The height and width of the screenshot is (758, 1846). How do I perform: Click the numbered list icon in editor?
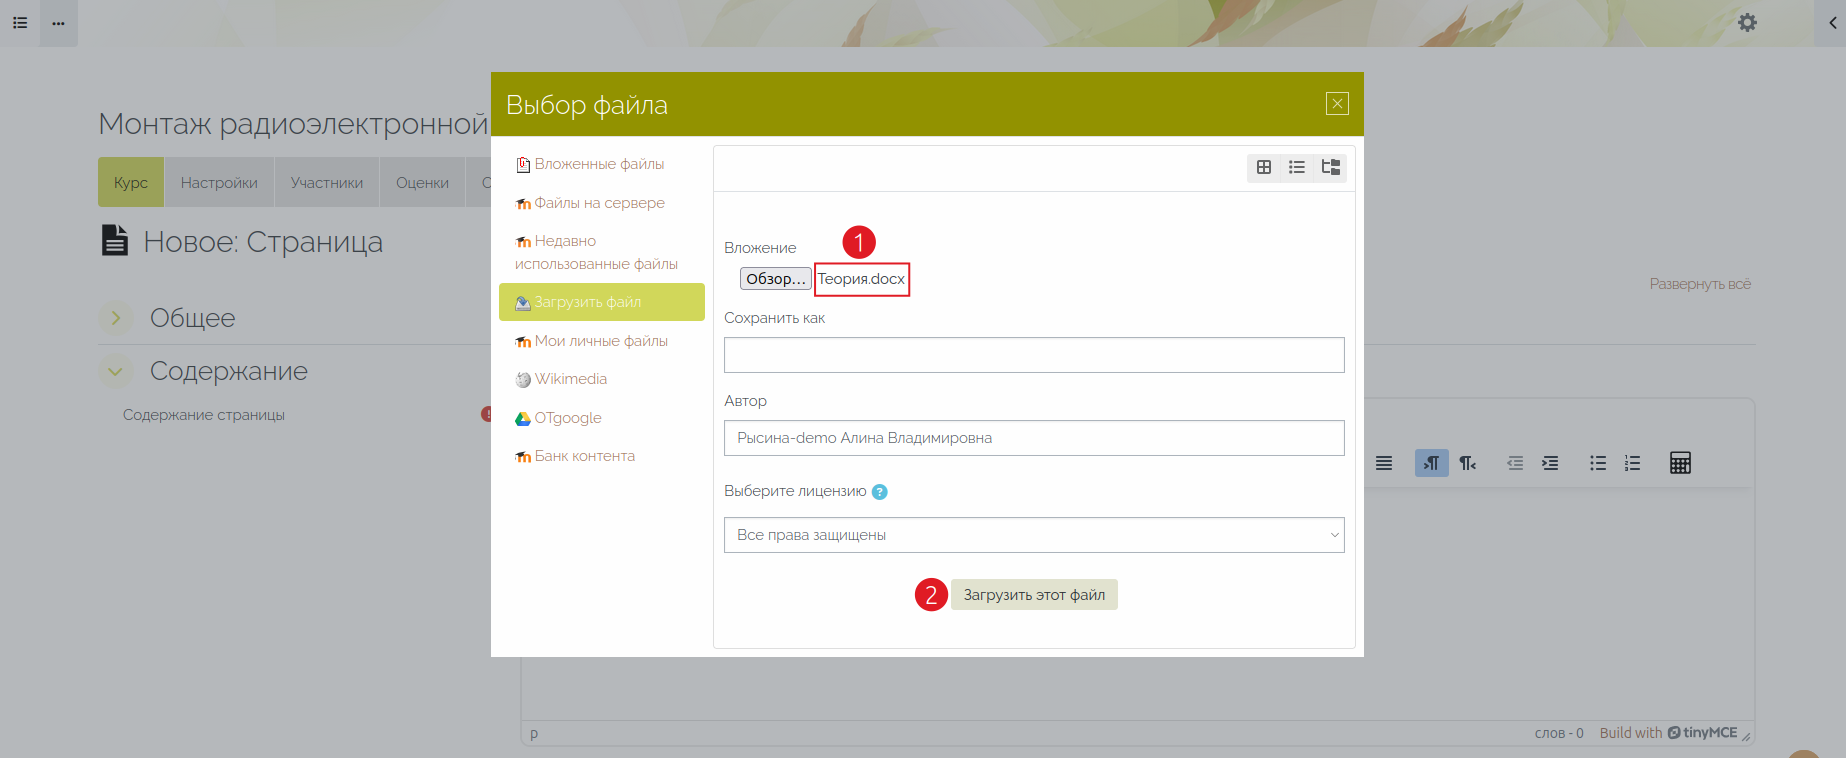pos(1632,463)
